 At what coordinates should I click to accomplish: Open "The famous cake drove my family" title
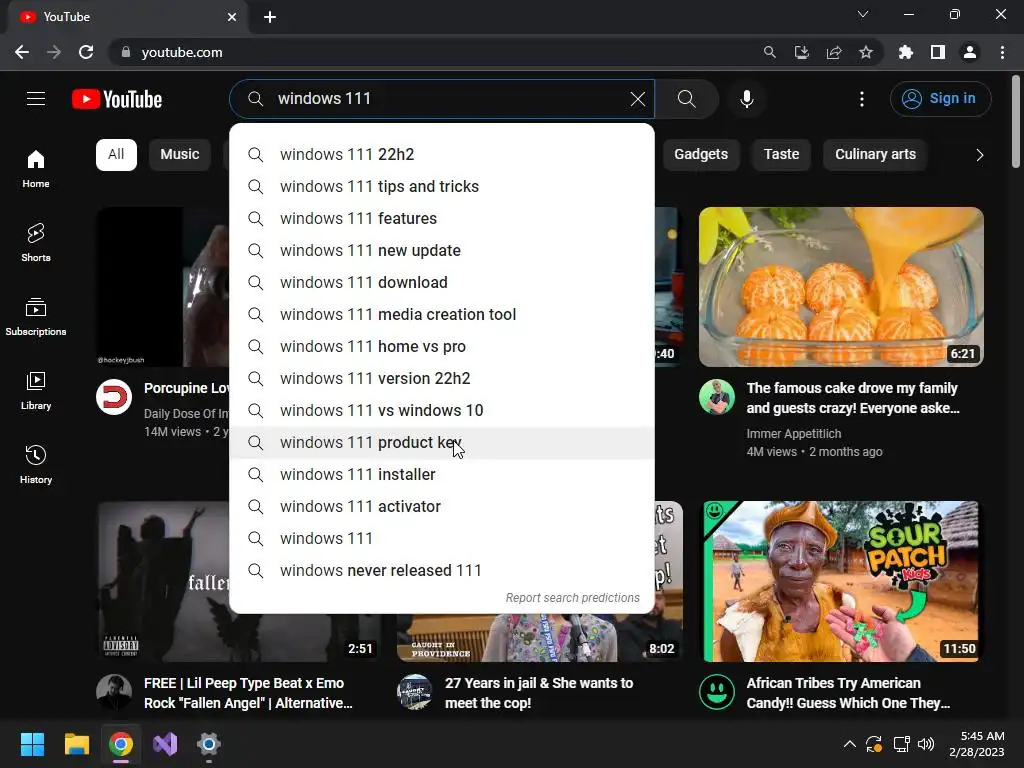(853, 398)
